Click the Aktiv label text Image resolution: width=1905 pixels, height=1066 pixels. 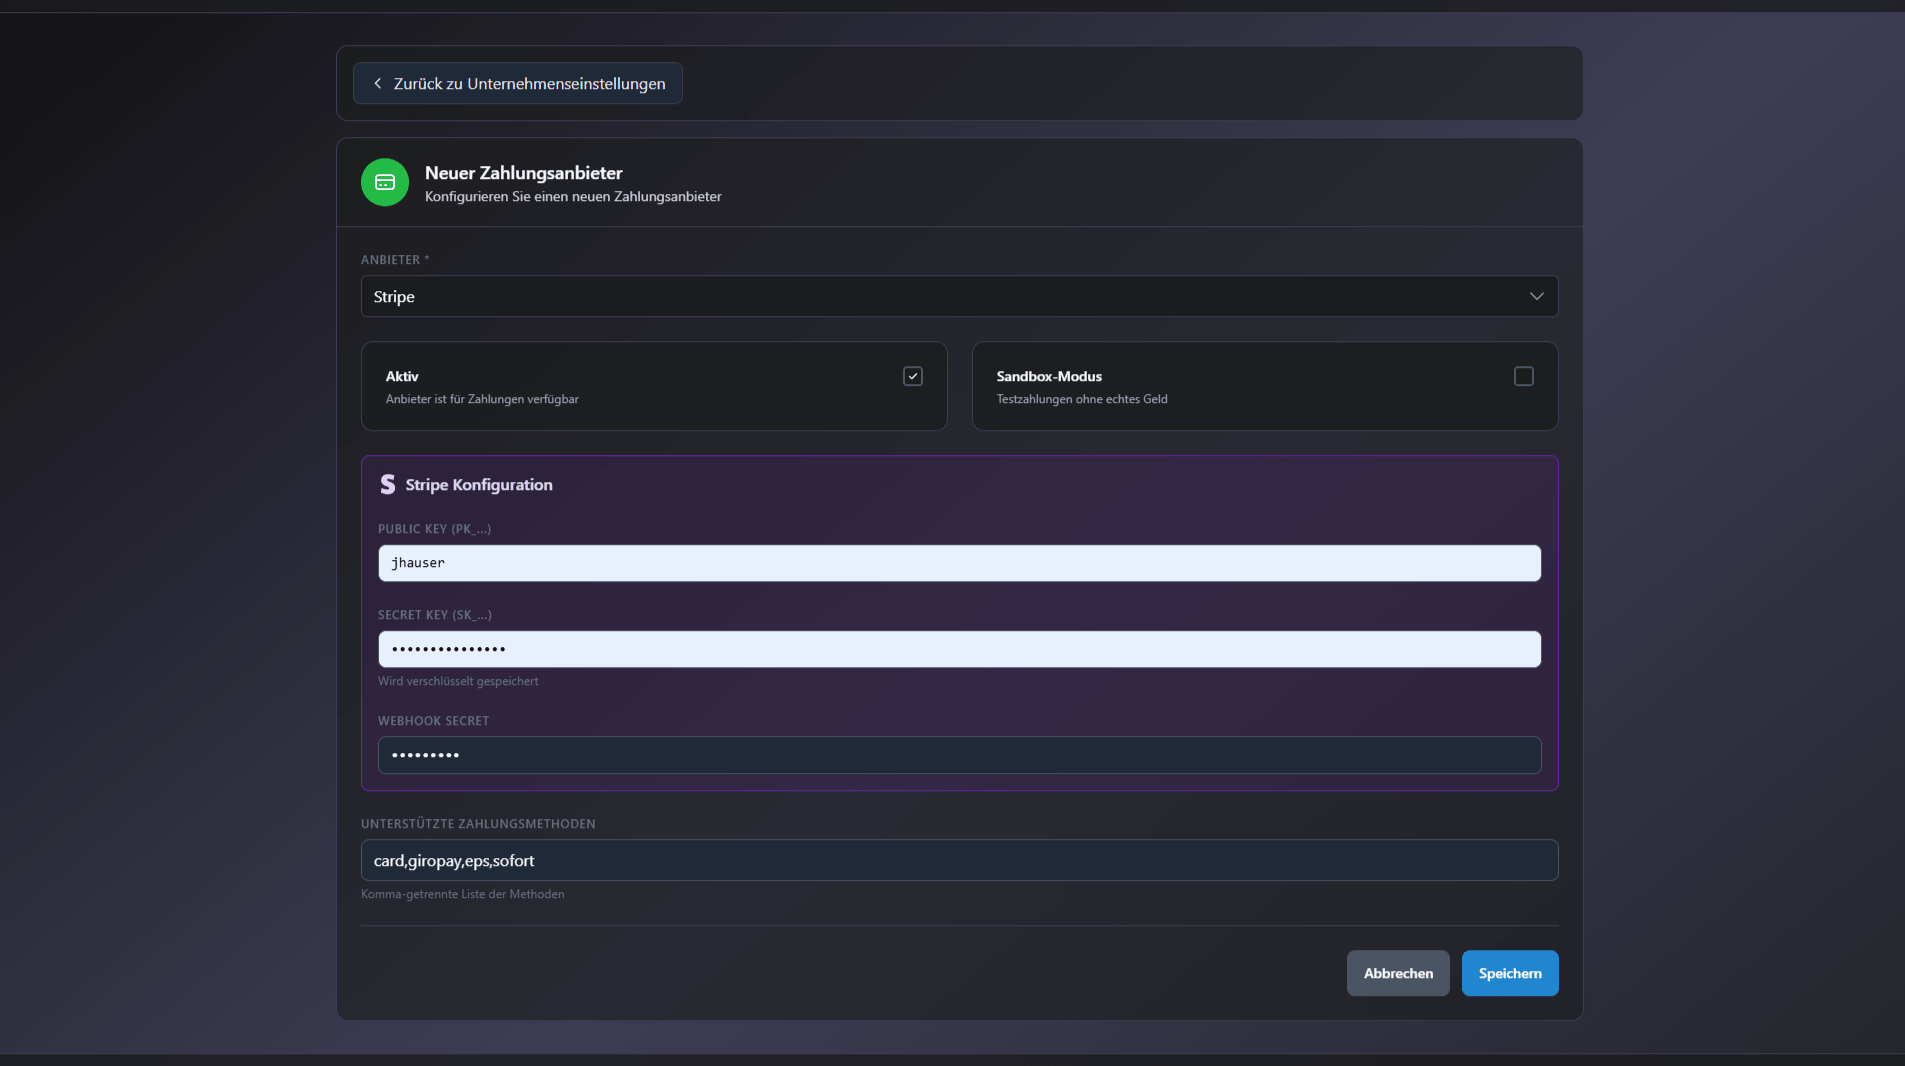(402, 377)
